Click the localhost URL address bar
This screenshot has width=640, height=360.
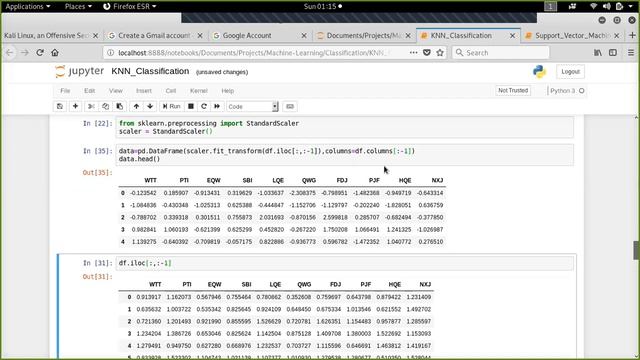pyautogui.click(x=253, y=53)
